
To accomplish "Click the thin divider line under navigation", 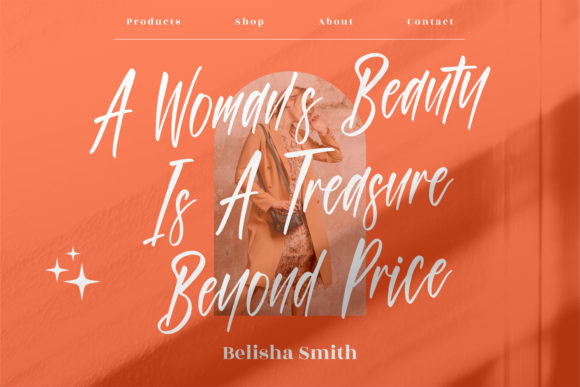I will [x=290, y=39].
